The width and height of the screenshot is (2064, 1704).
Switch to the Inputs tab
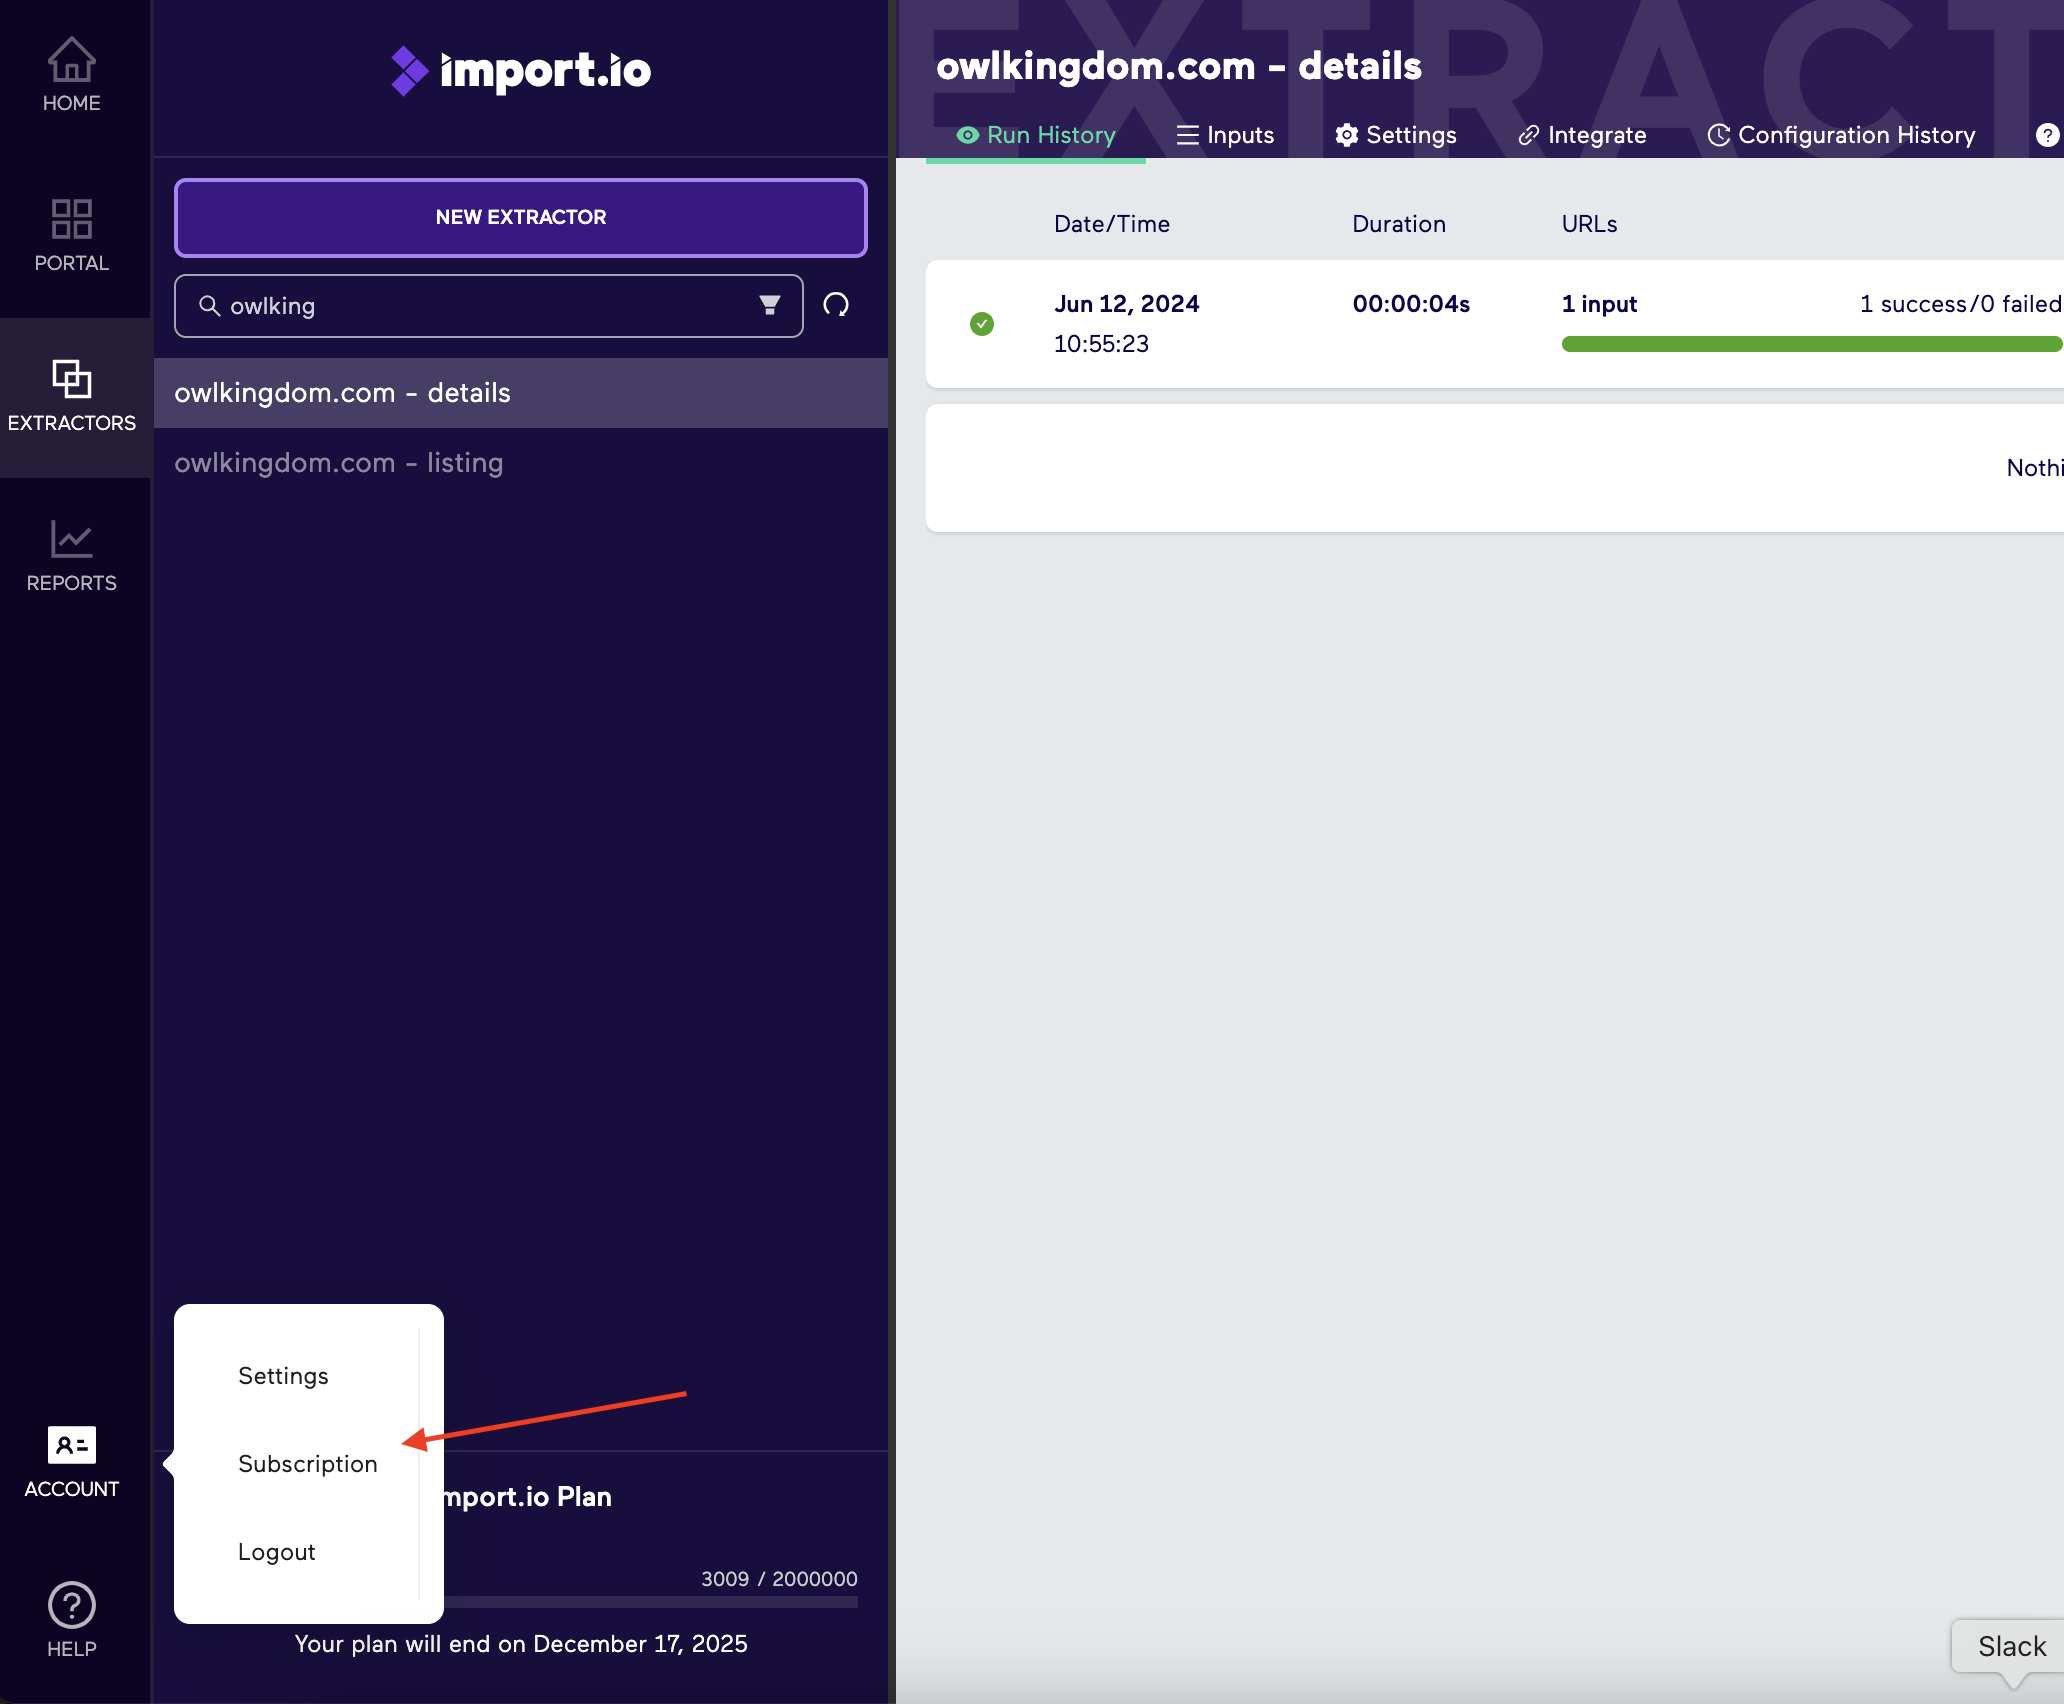(1224, 134)
